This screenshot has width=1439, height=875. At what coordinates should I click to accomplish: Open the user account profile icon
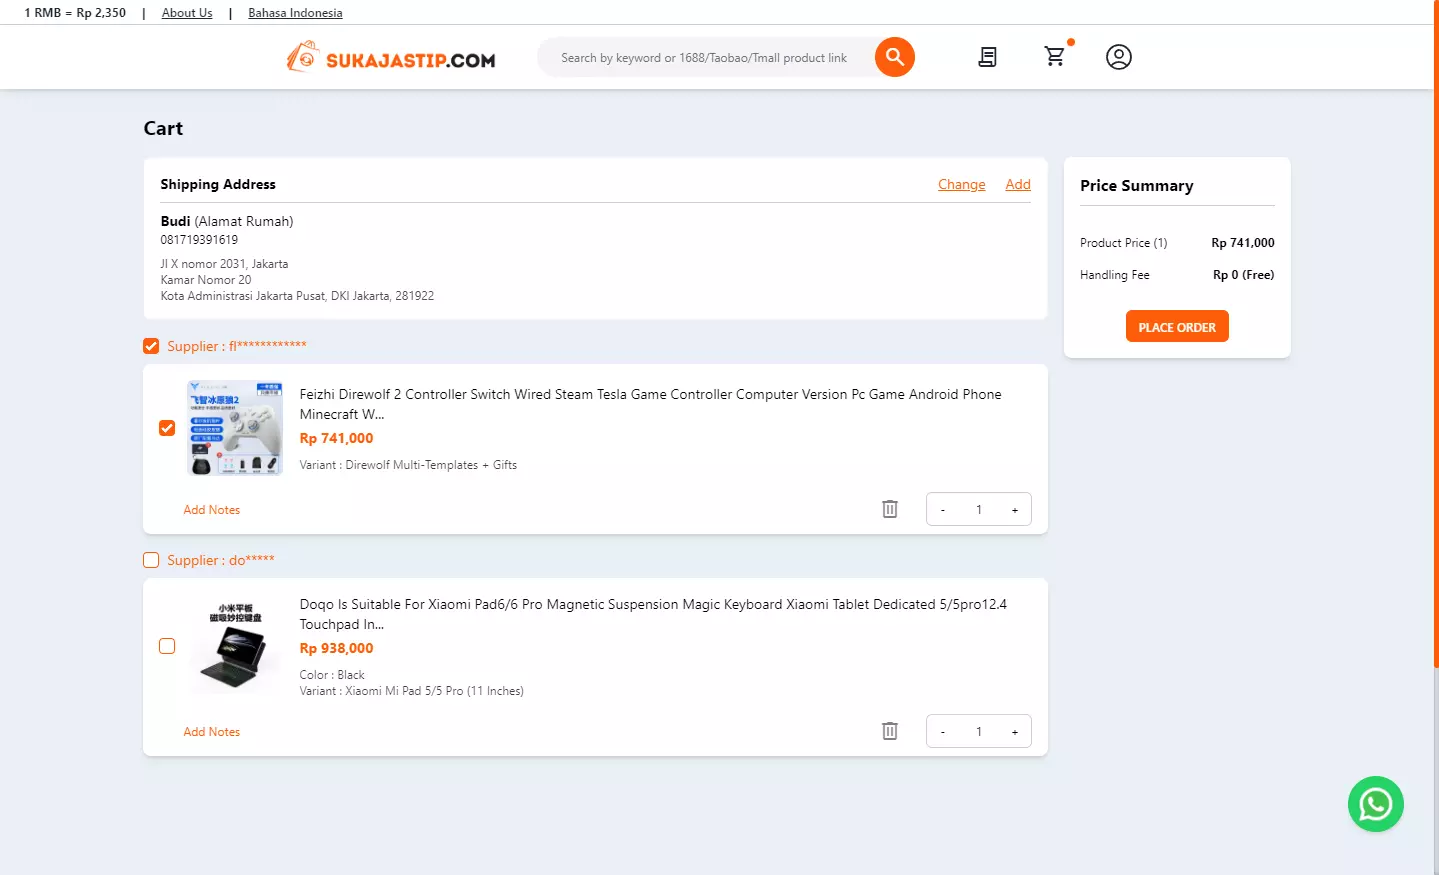[x=1118, y=57]
